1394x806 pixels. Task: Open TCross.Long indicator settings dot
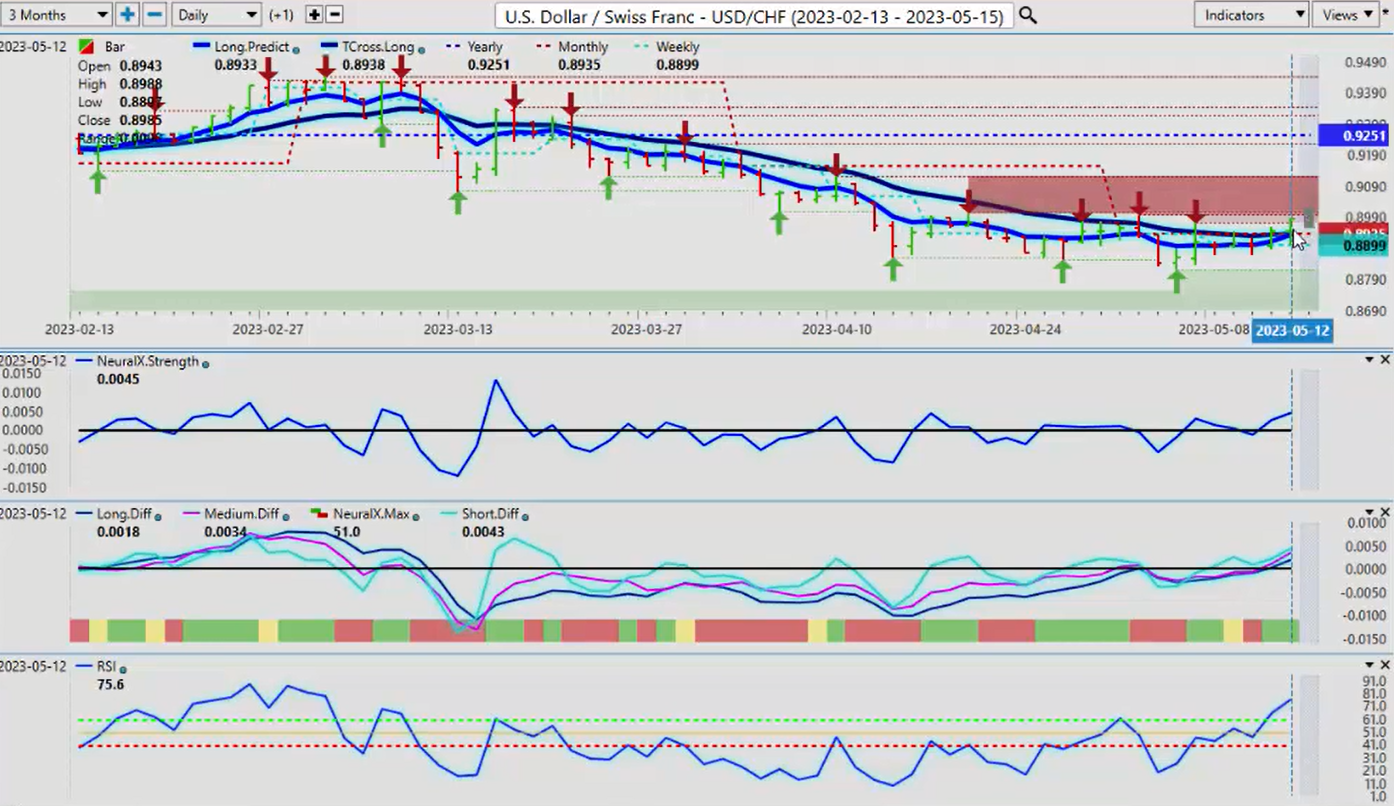(x=421, y=49)
